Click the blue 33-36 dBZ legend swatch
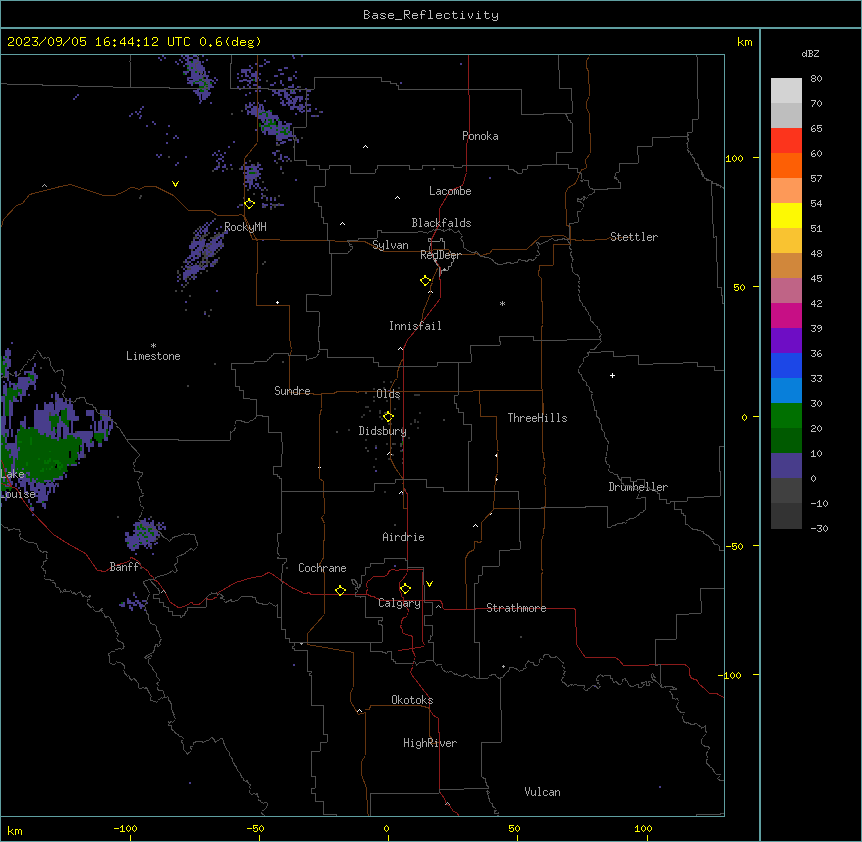Screen dimensions: 862x842 tap(786, 365)
